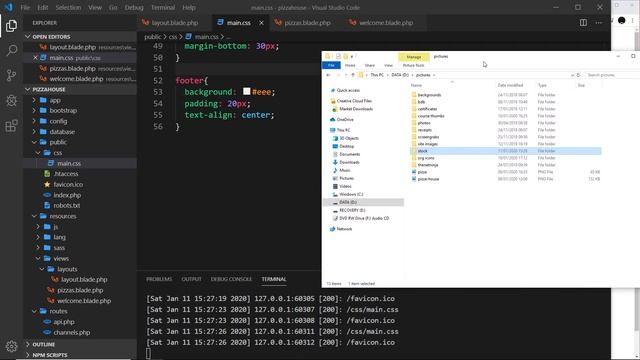Collapse the PIZZAHOUSE project section

tap(28, 89)
